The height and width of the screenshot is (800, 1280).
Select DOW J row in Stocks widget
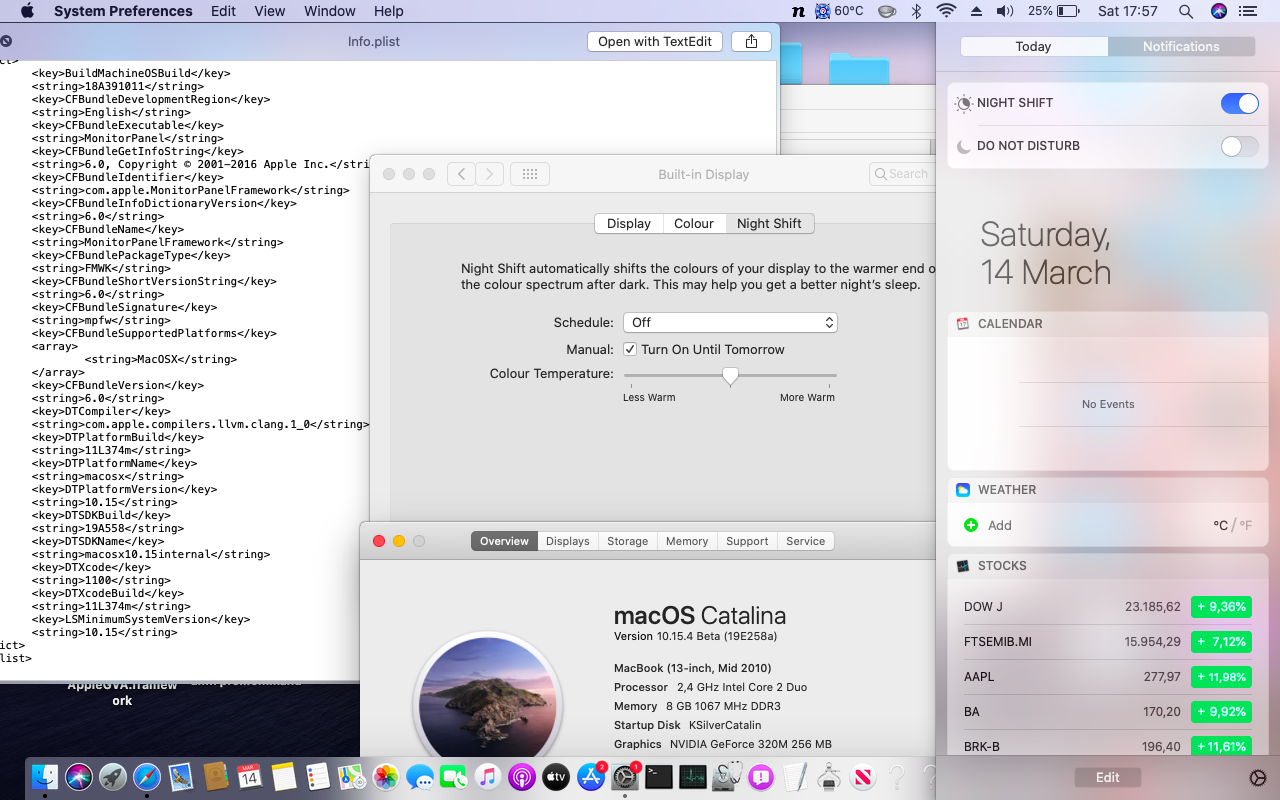(x=1108, y=607)
